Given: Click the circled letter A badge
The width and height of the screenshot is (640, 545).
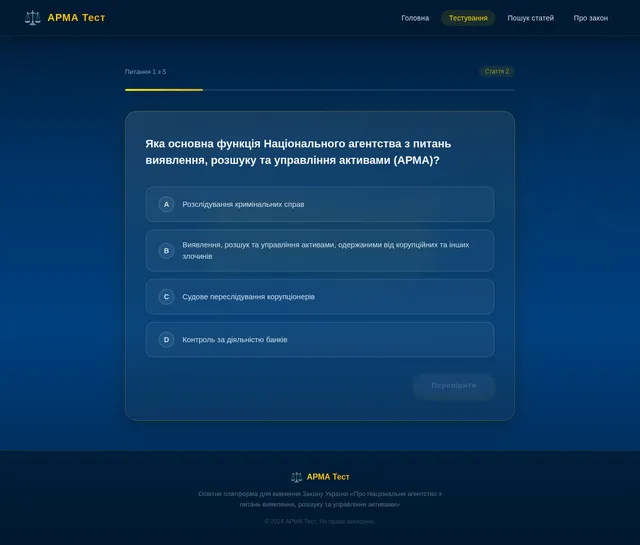Looking at the screenshot, I should click(x=166, y=204).
